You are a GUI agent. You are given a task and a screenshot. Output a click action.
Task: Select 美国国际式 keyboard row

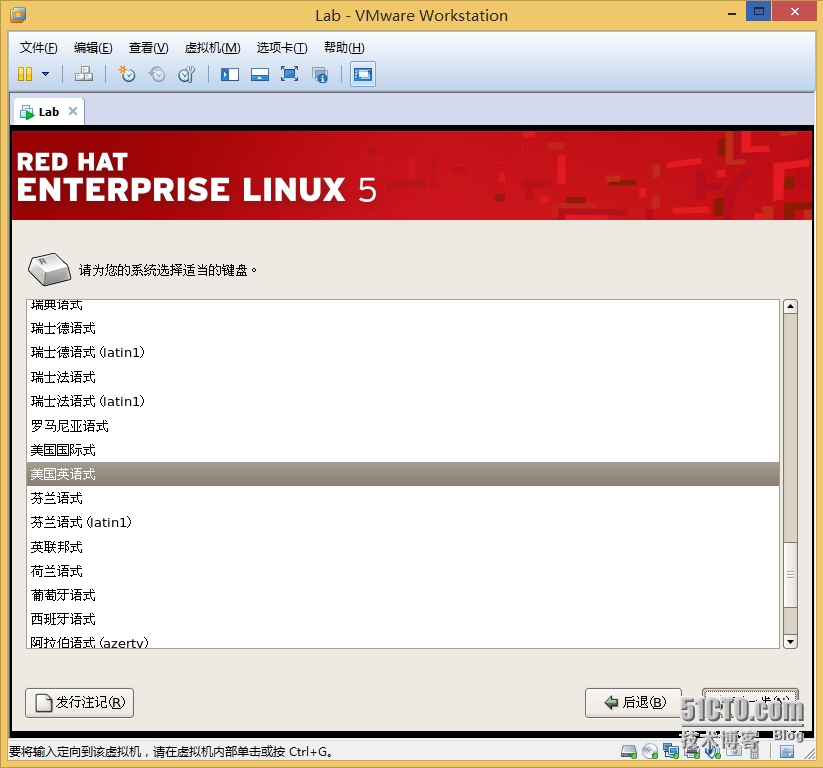coord(403,450)
